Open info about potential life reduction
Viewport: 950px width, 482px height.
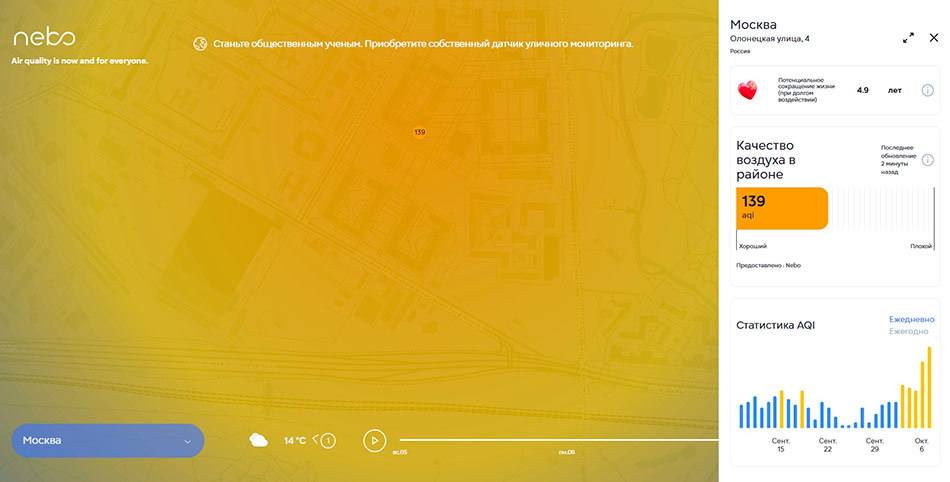click(927, 90)
